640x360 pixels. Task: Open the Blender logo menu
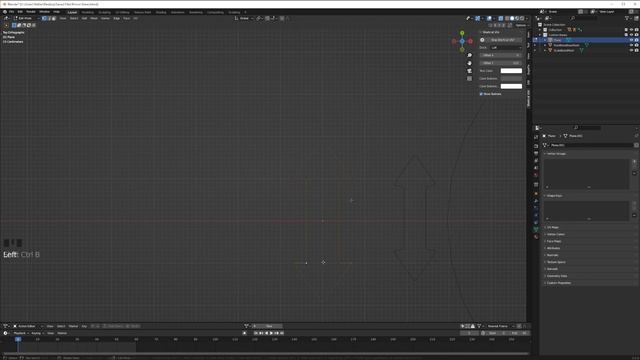4,12
